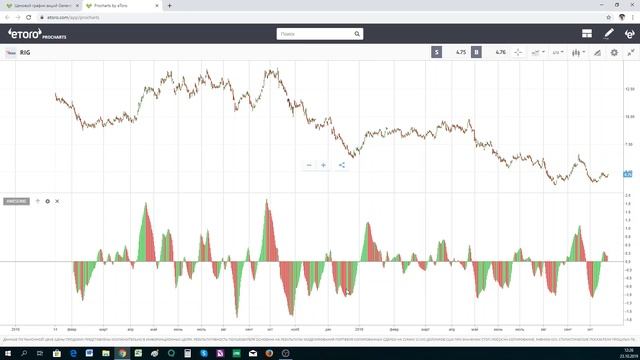Click the RIG ticker symbol label

[25, 53]
